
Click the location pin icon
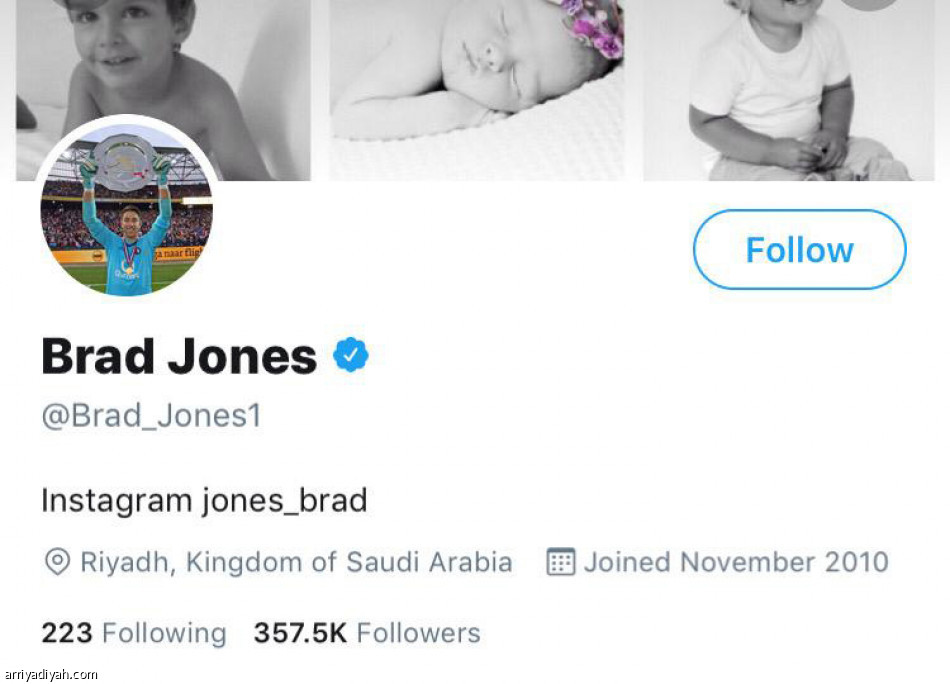coord(57,562)
